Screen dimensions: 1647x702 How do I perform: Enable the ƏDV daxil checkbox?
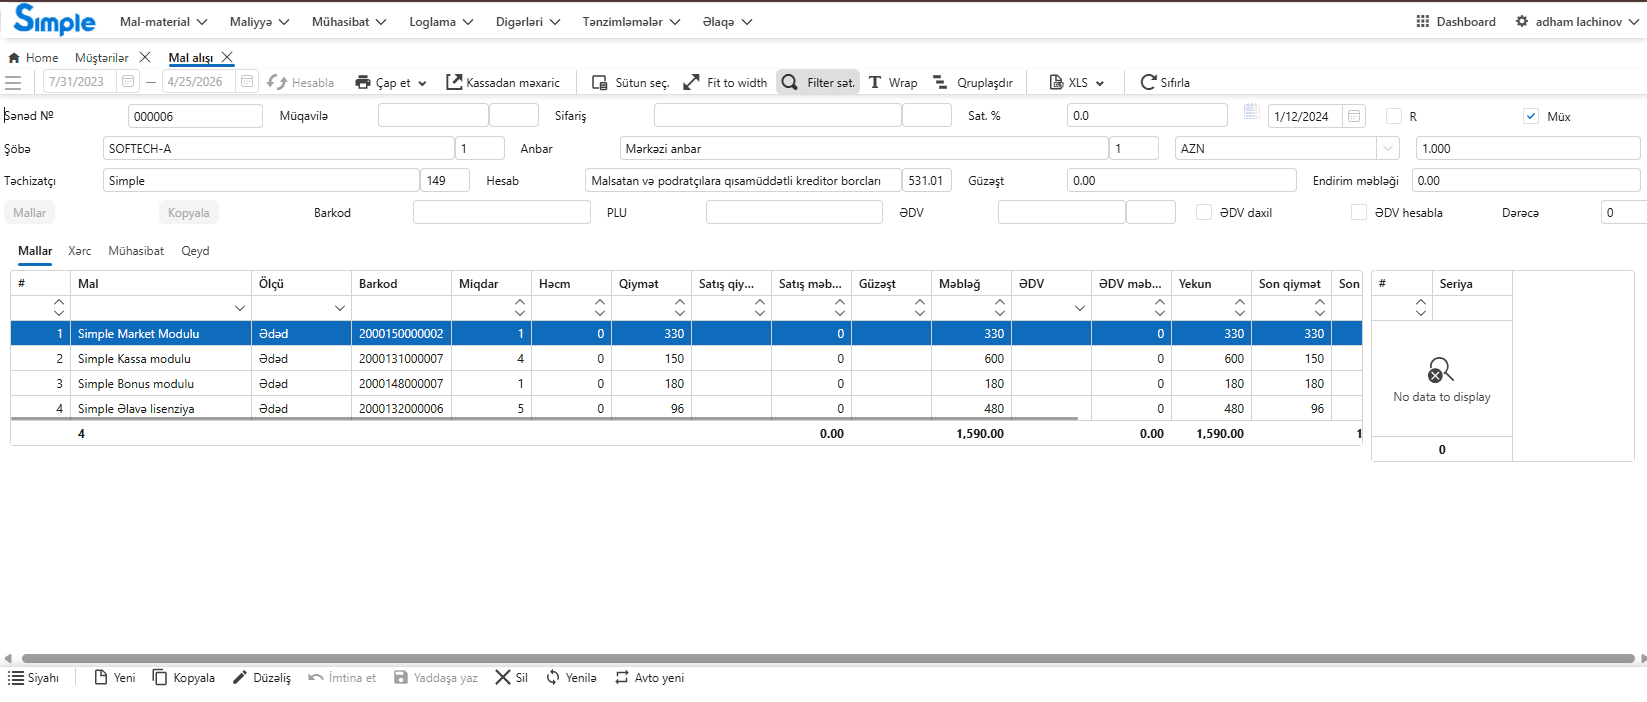pyautogui.click(x=1204, y=212)
